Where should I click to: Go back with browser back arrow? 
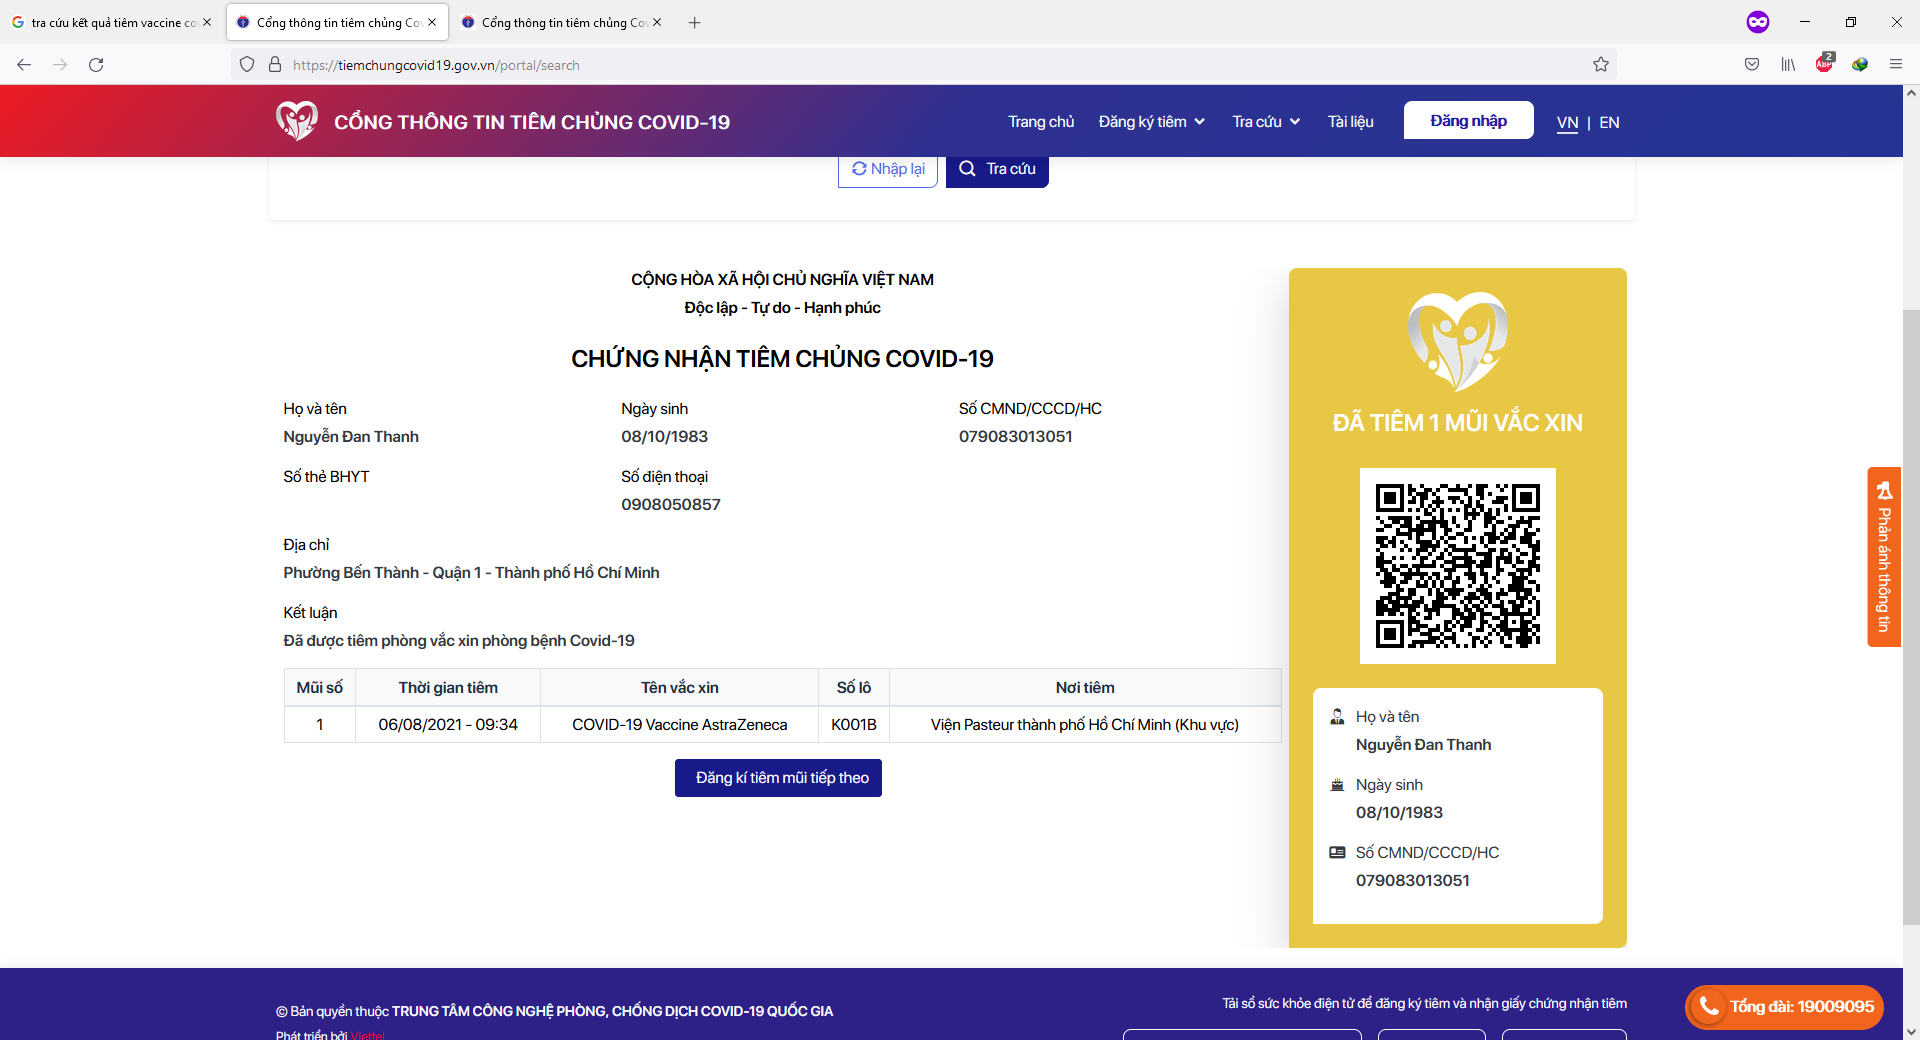pos(24,65)
